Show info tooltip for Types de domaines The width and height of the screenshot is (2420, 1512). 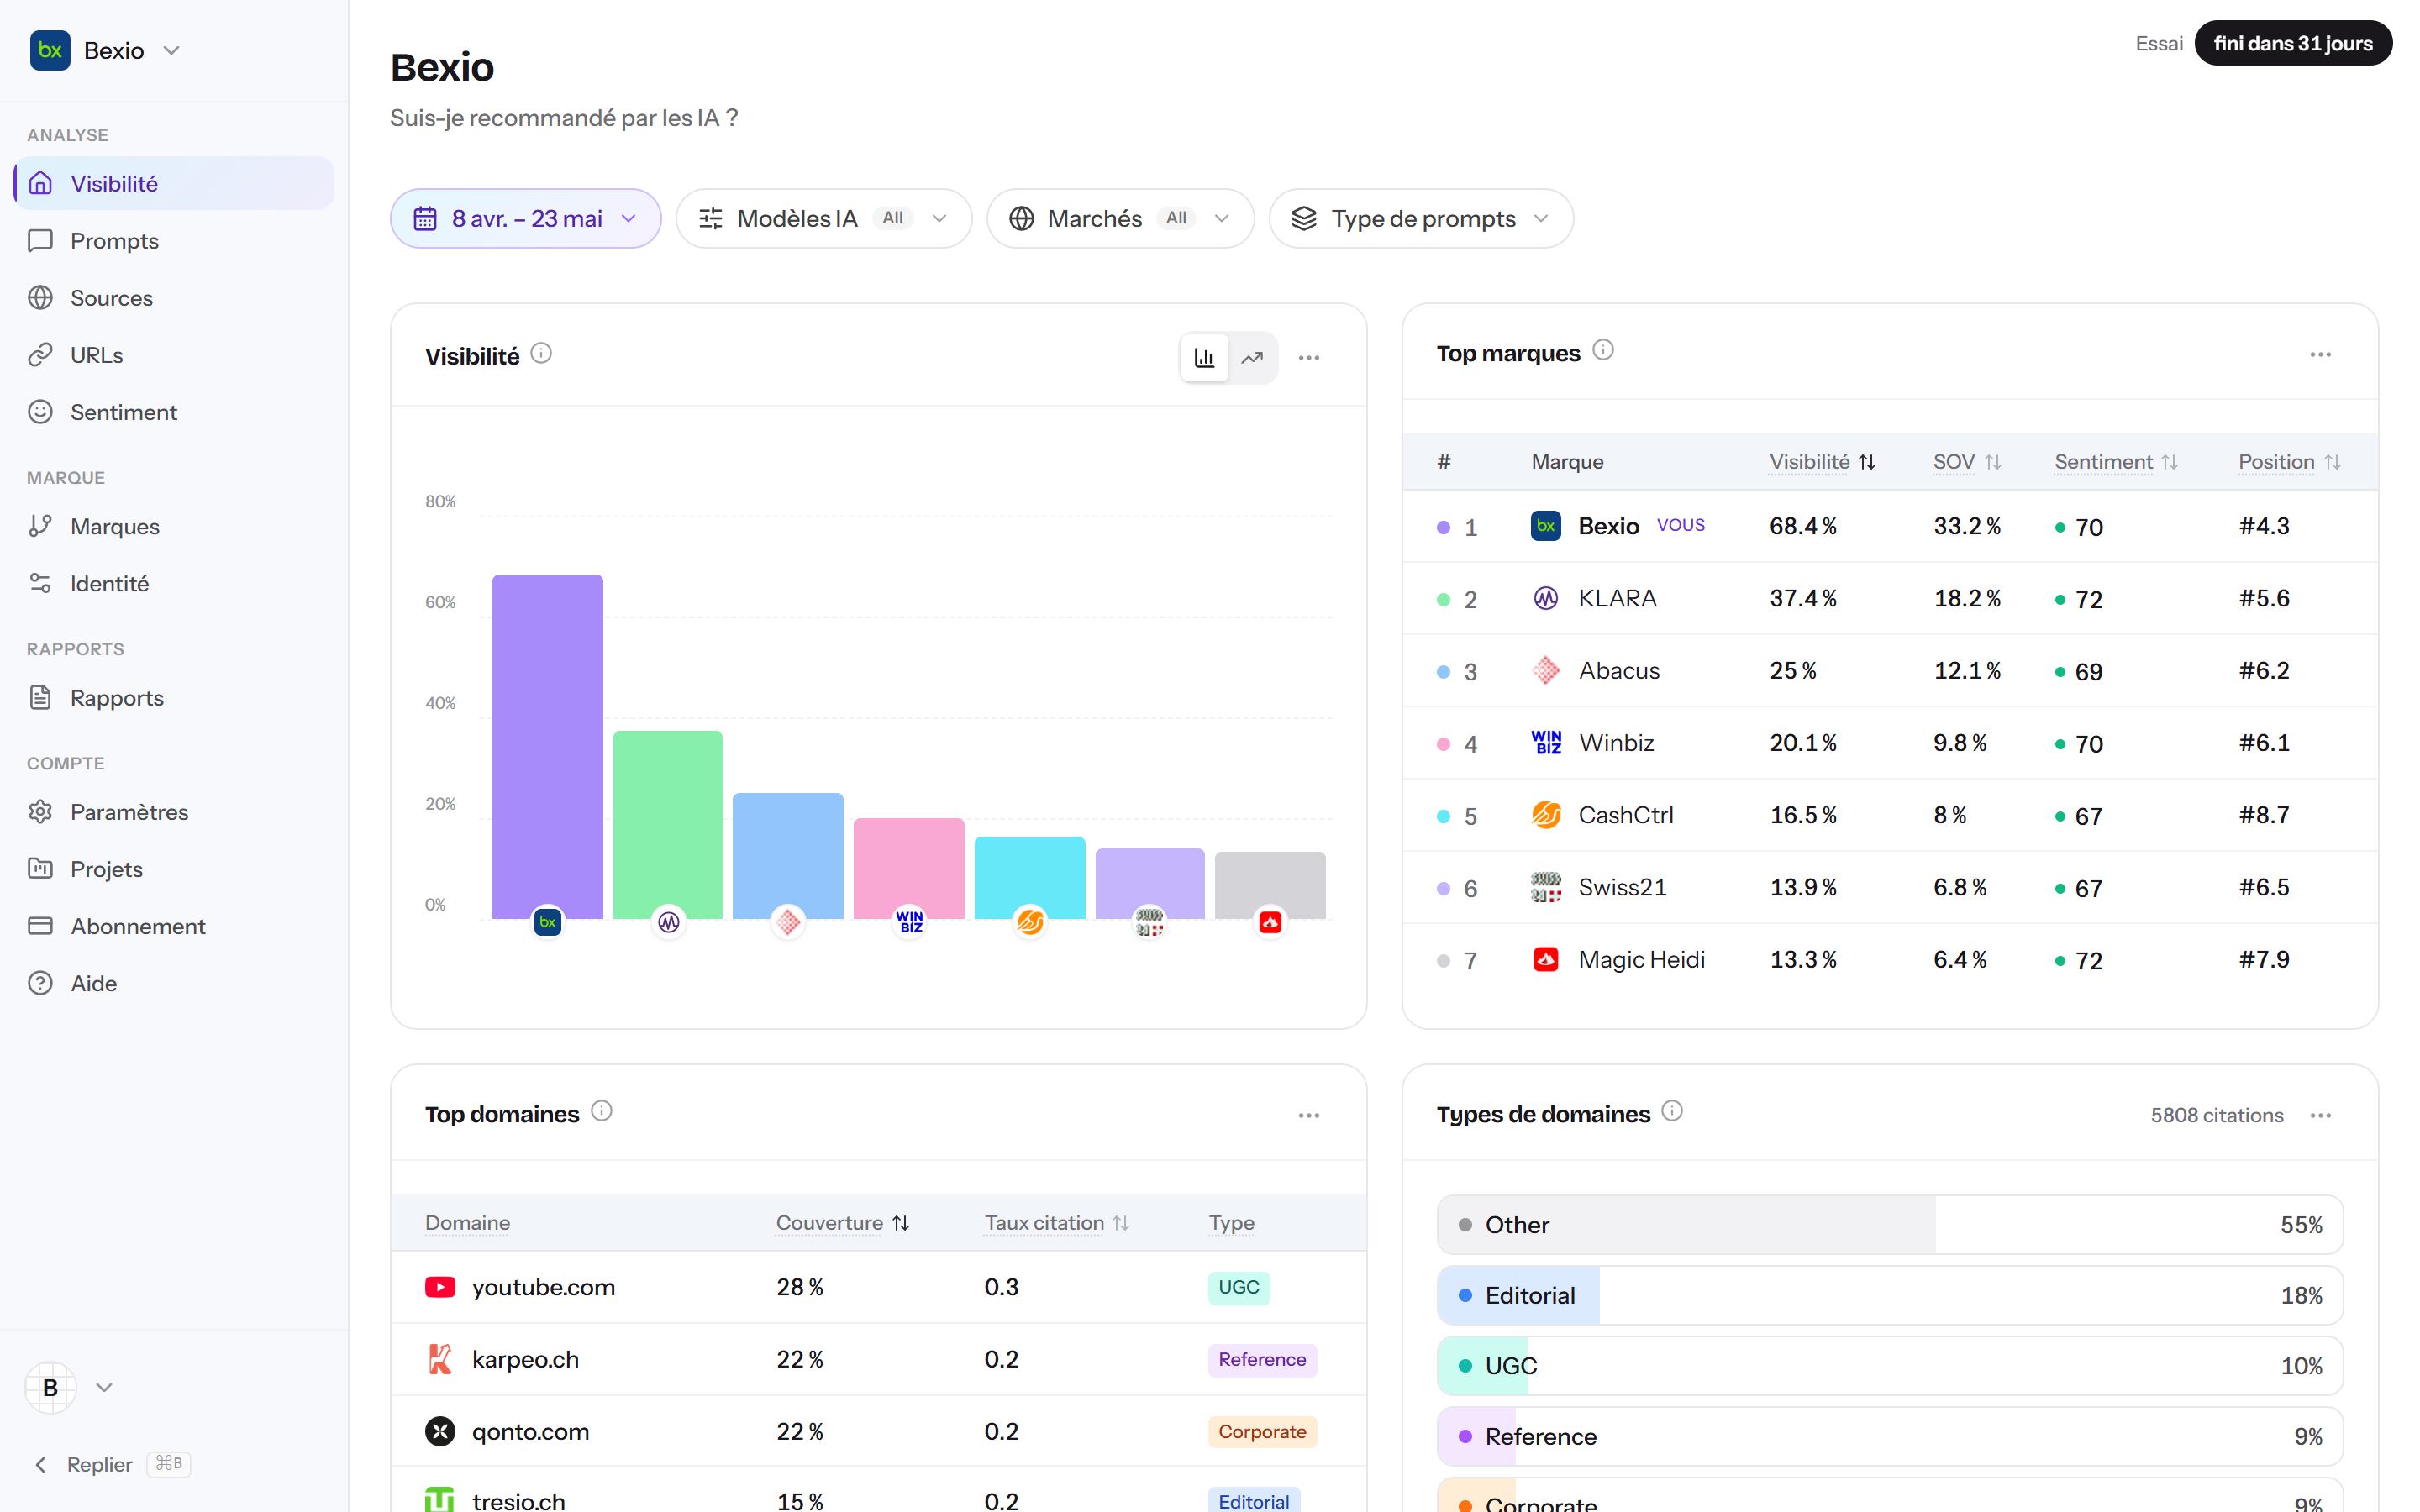[x=1672, y=1110]
